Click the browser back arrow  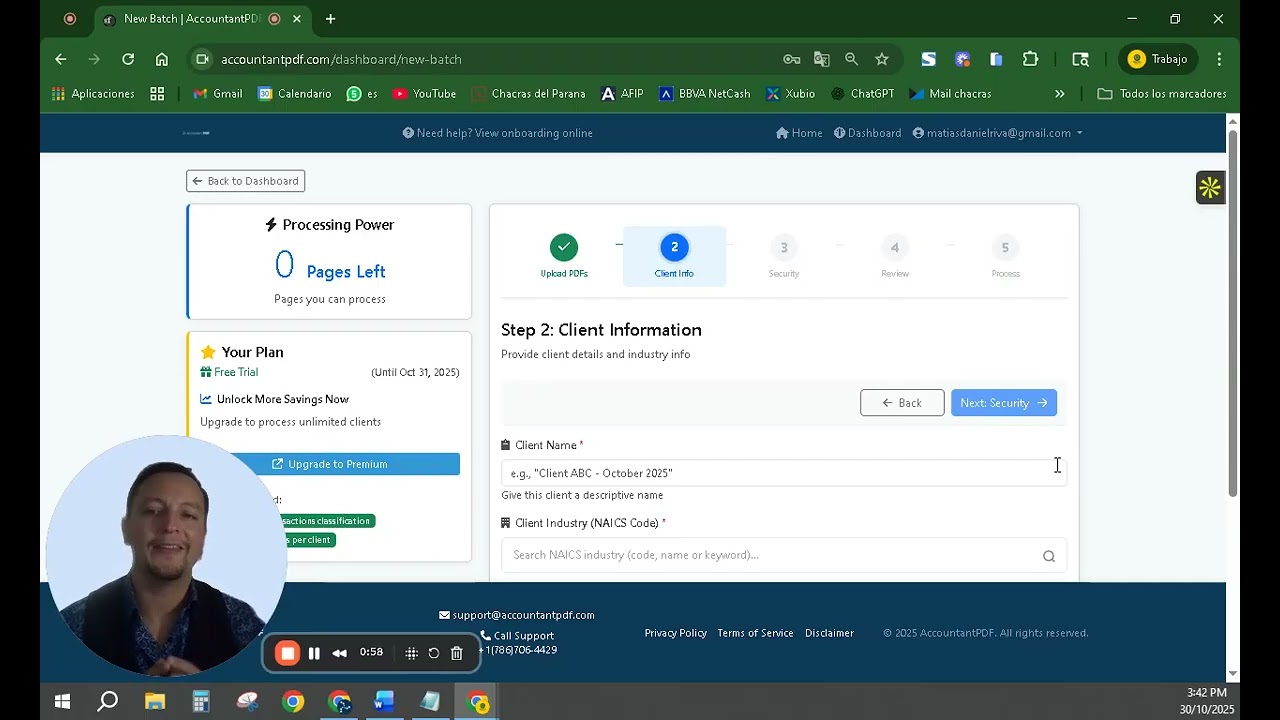(61, 59)
